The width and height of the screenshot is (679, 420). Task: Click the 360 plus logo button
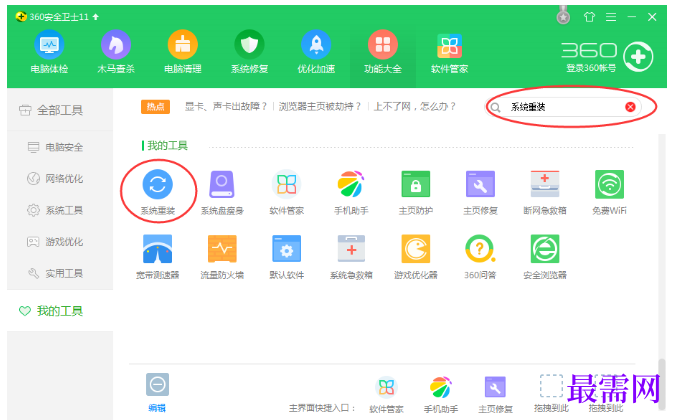click(x=638, y=57)
